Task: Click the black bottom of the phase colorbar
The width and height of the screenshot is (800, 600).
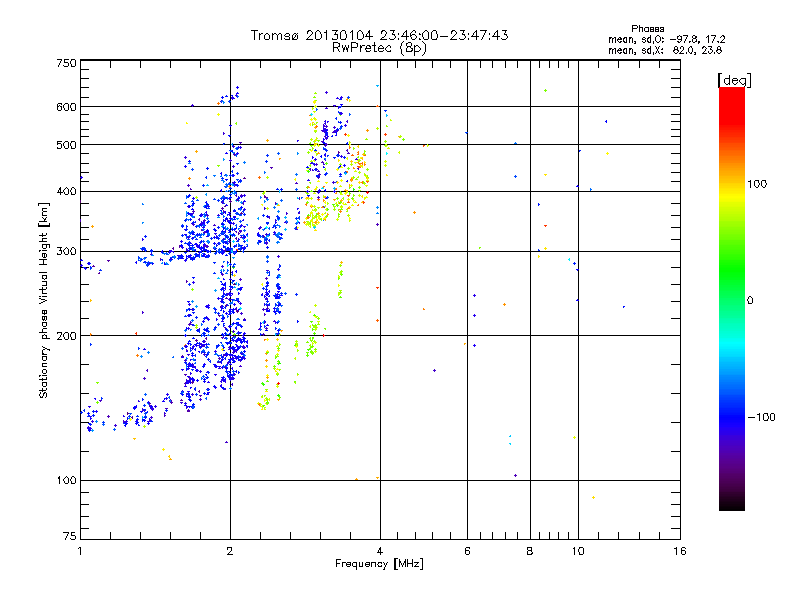Action: 732,503
